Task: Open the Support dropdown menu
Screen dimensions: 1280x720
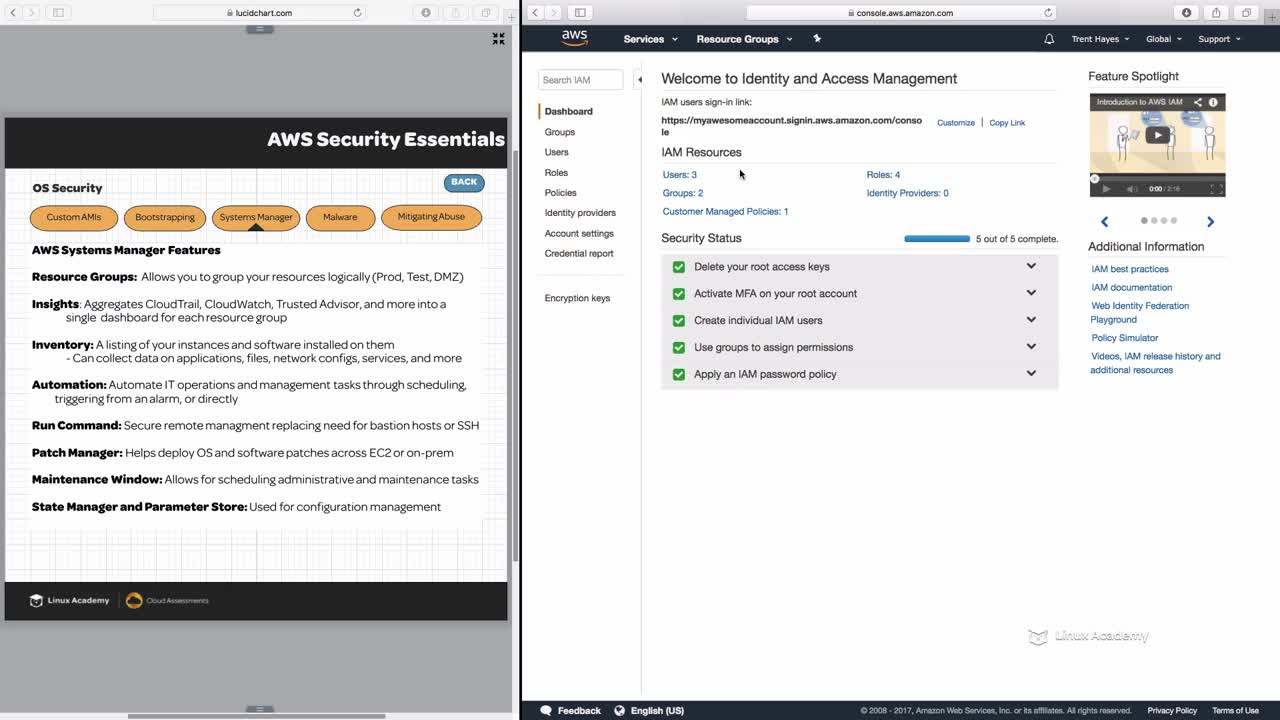Action: coord(1219,39)
